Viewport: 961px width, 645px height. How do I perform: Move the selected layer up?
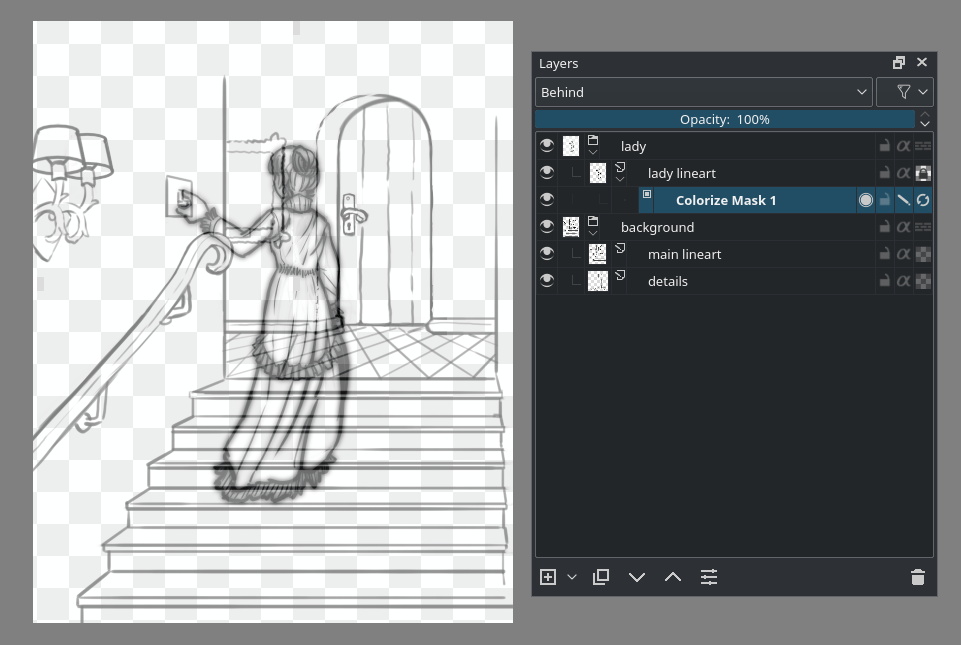(x=672, y=577)
